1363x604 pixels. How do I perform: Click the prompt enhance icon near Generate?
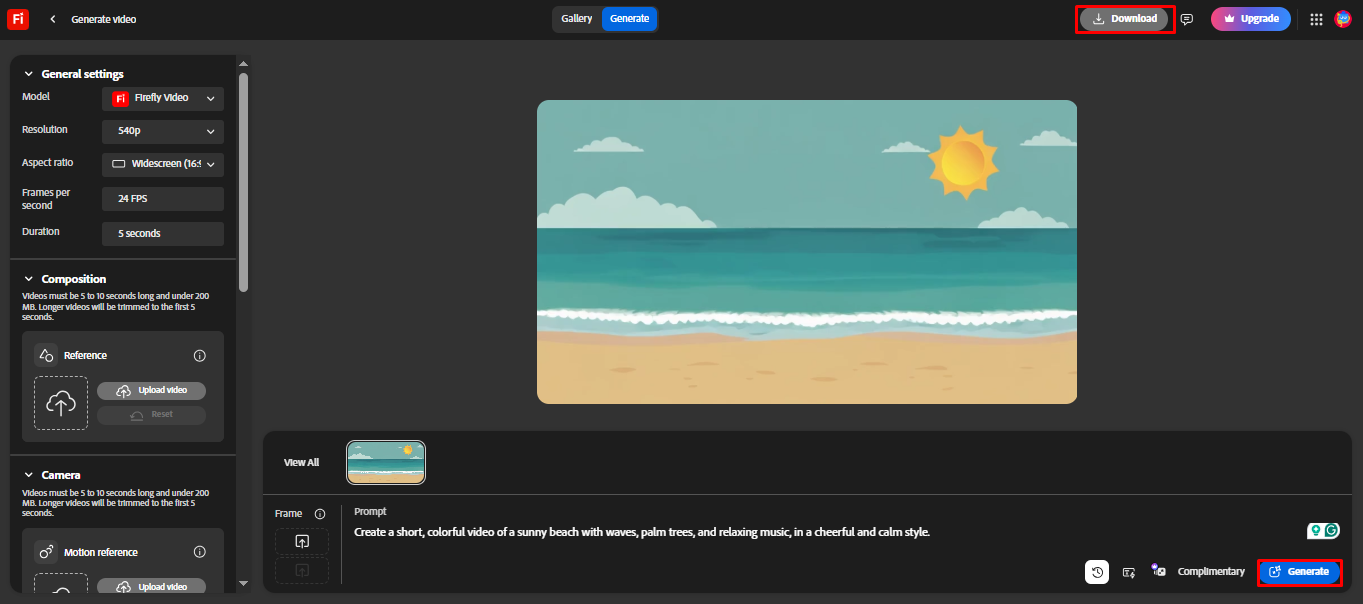(x=1128, y=571)
